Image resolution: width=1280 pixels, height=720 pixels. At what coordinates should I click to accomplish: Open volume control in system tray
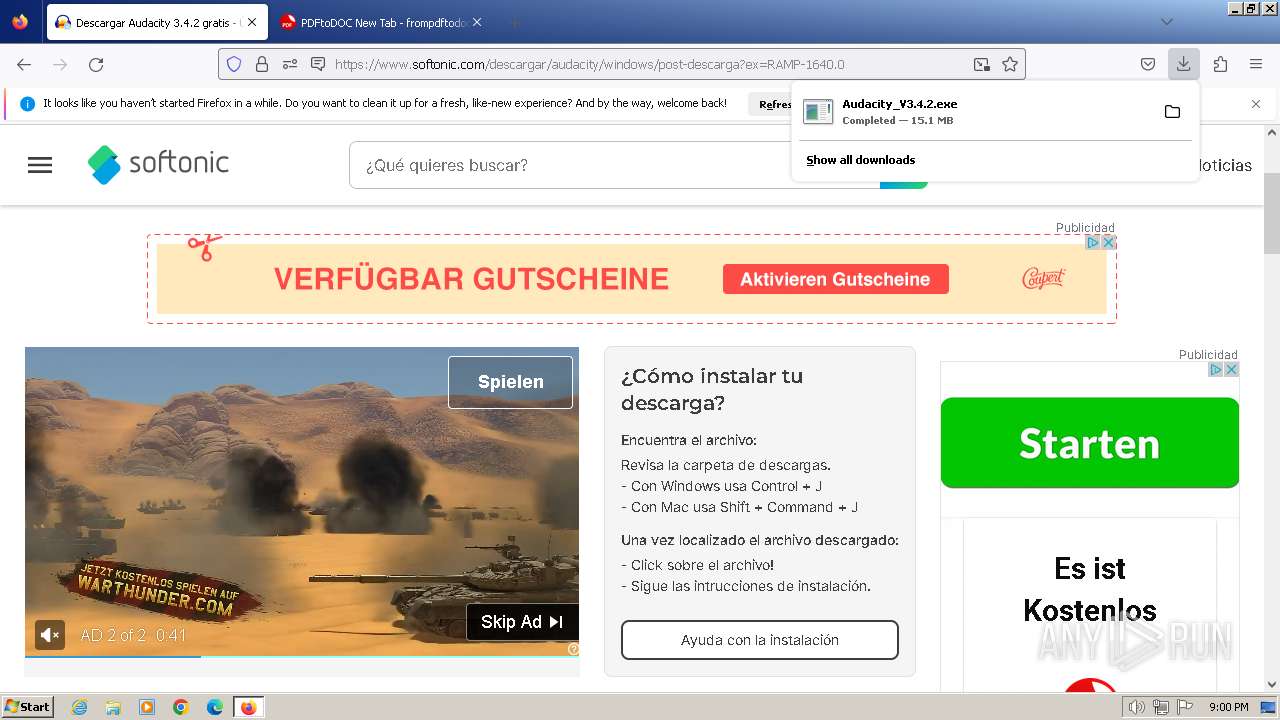click(x=1137, y=707)
